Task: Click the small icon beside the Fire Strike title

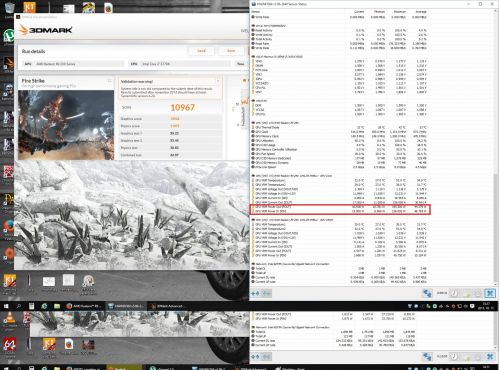Action: [109, 81]
